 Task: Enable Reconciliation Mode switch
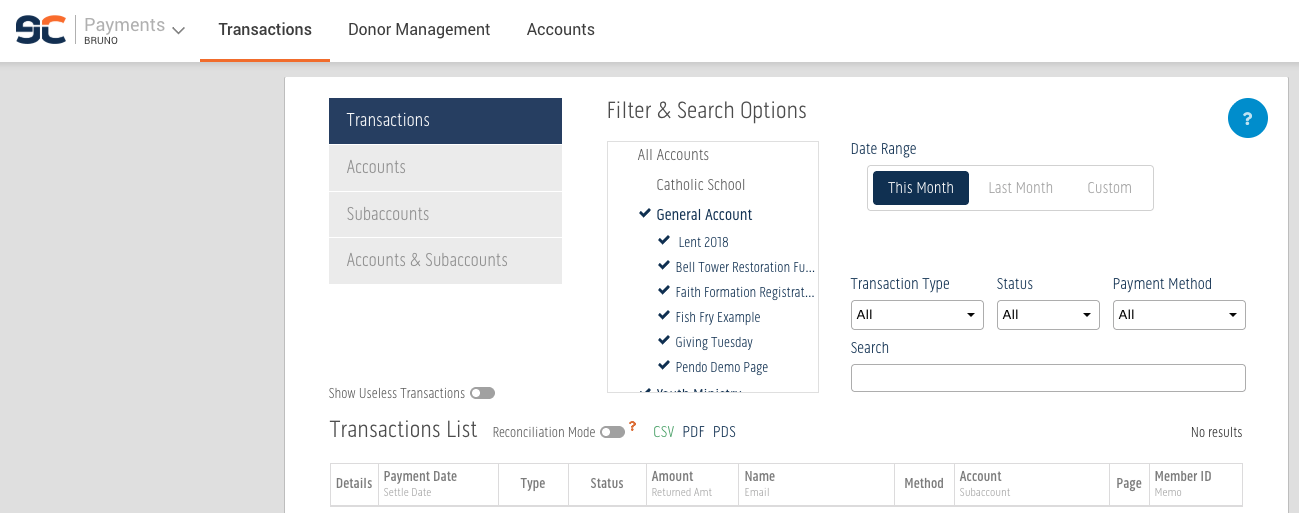612,432
